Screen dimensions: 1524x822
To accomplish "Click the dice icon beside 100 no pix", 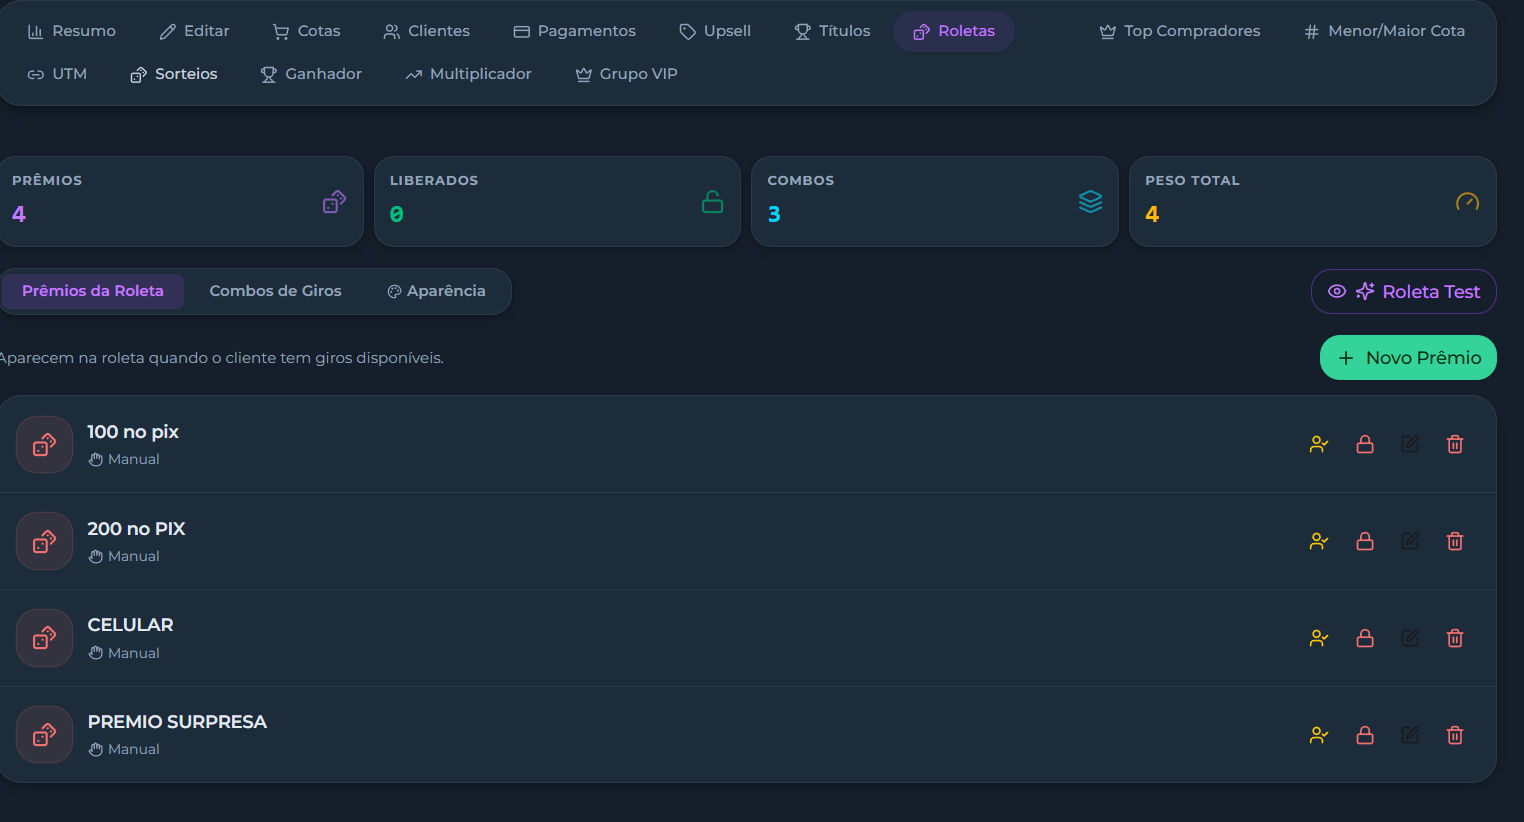I will point(44,444).
